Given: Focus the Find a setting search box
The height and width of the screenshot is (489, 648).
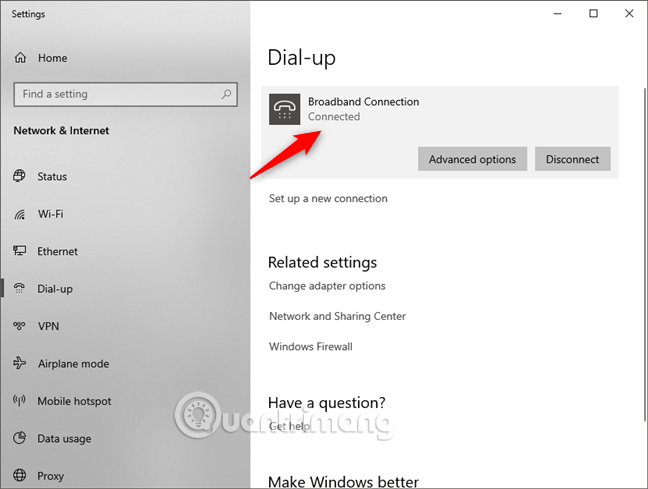Looking at the screenshot, I should point(115,95).
